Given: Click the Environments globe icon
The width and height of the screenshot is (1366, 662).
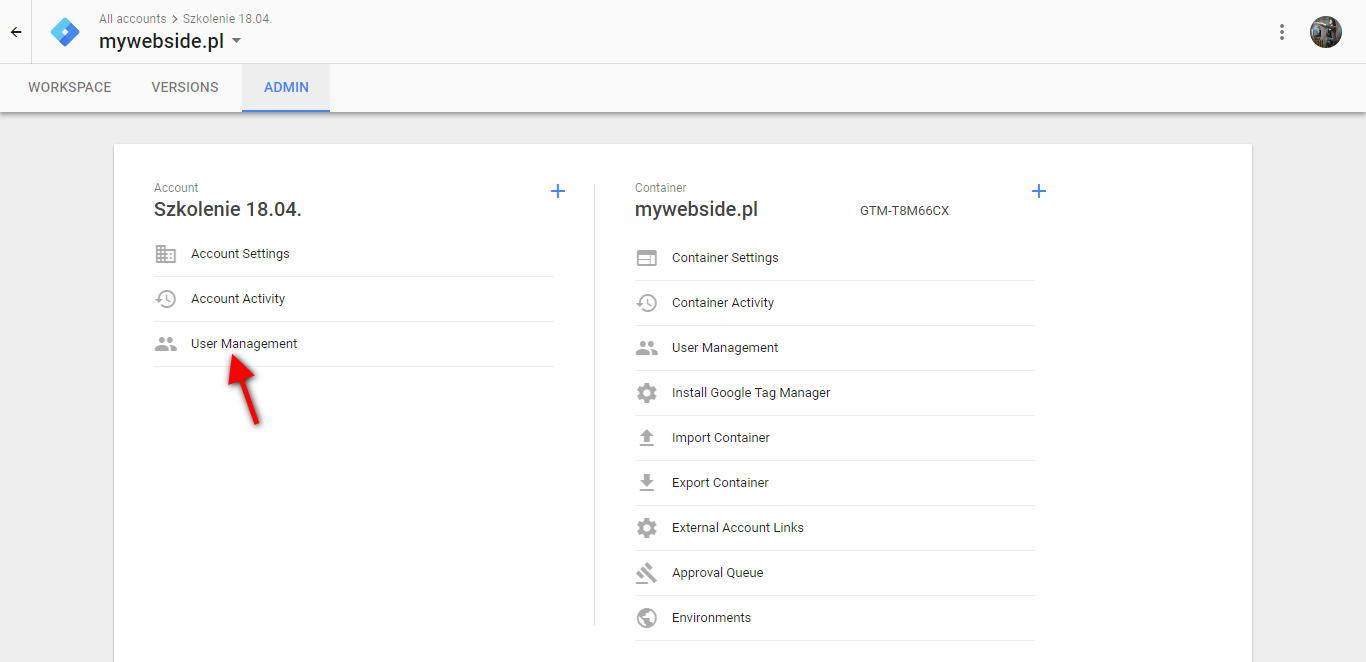Looking at the screenshot, I should click(x=647, y=618).
